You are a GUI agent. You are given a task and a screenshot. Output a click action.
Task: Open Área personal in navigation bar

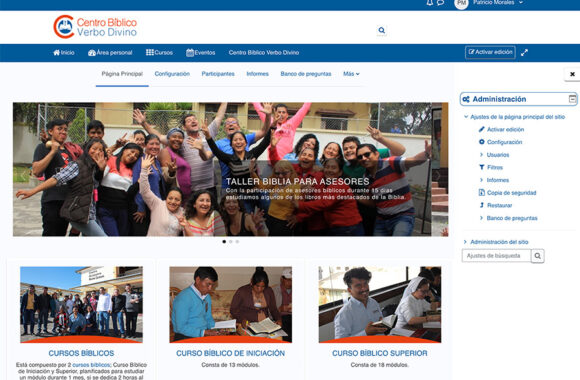tap(110, 53)
